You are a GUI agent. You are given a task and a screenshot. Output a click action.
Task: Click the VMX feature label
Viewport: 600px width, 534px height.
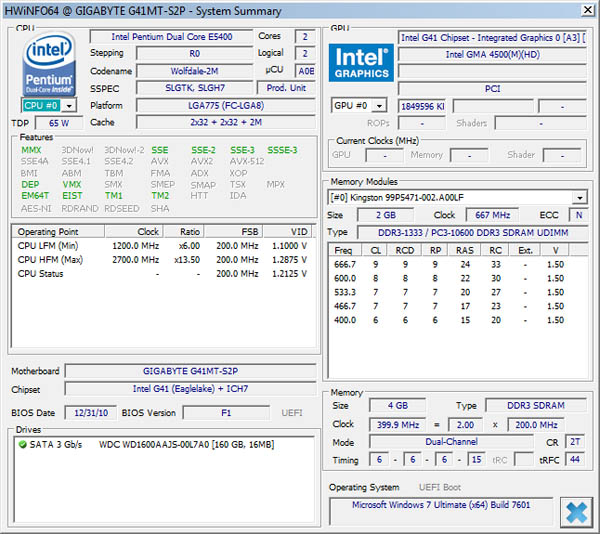click(72, 184)
